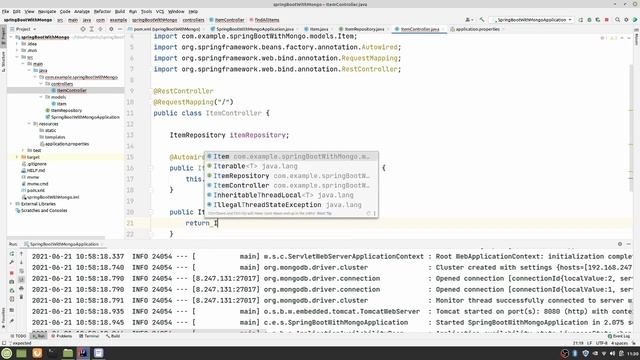Open Terminal tool window tab

pyautogui.click(x=89, y=336)
